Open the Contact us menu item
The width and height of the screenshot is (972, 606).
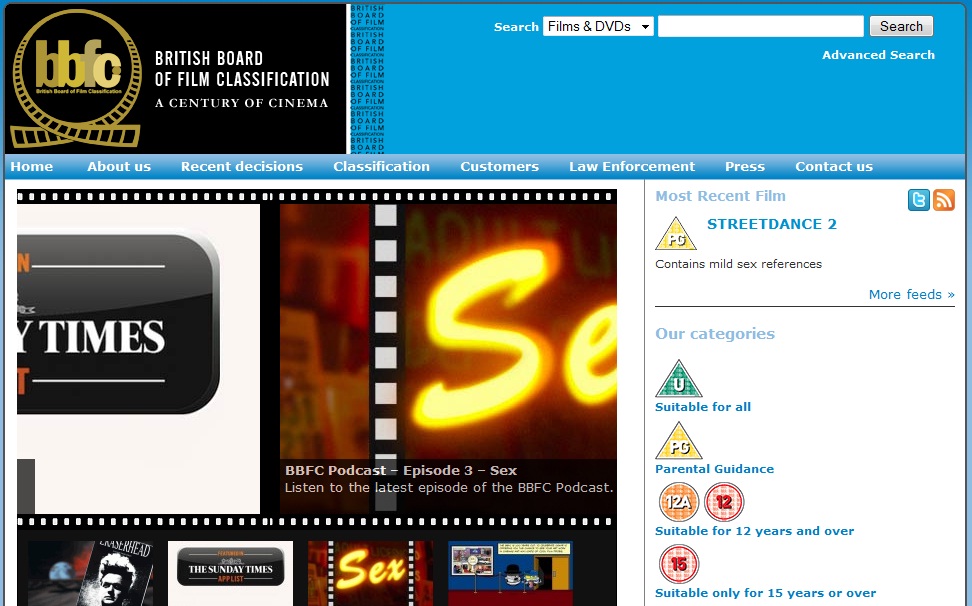pyautogui.click(x=834, y=167)
